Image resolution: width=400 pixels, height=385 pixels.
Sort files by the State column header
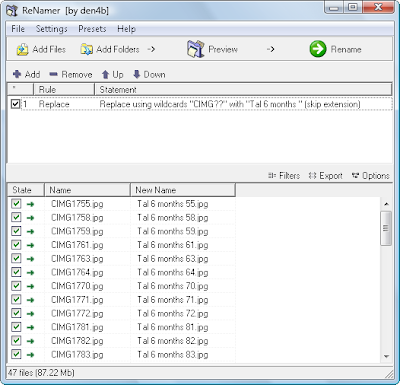pos(26,190)
